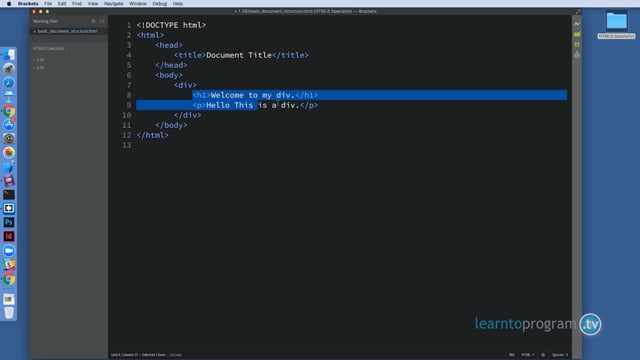Open the Window menu
Image resolution: width=640 pixels, height=360 pixels.
coord(138,4)
